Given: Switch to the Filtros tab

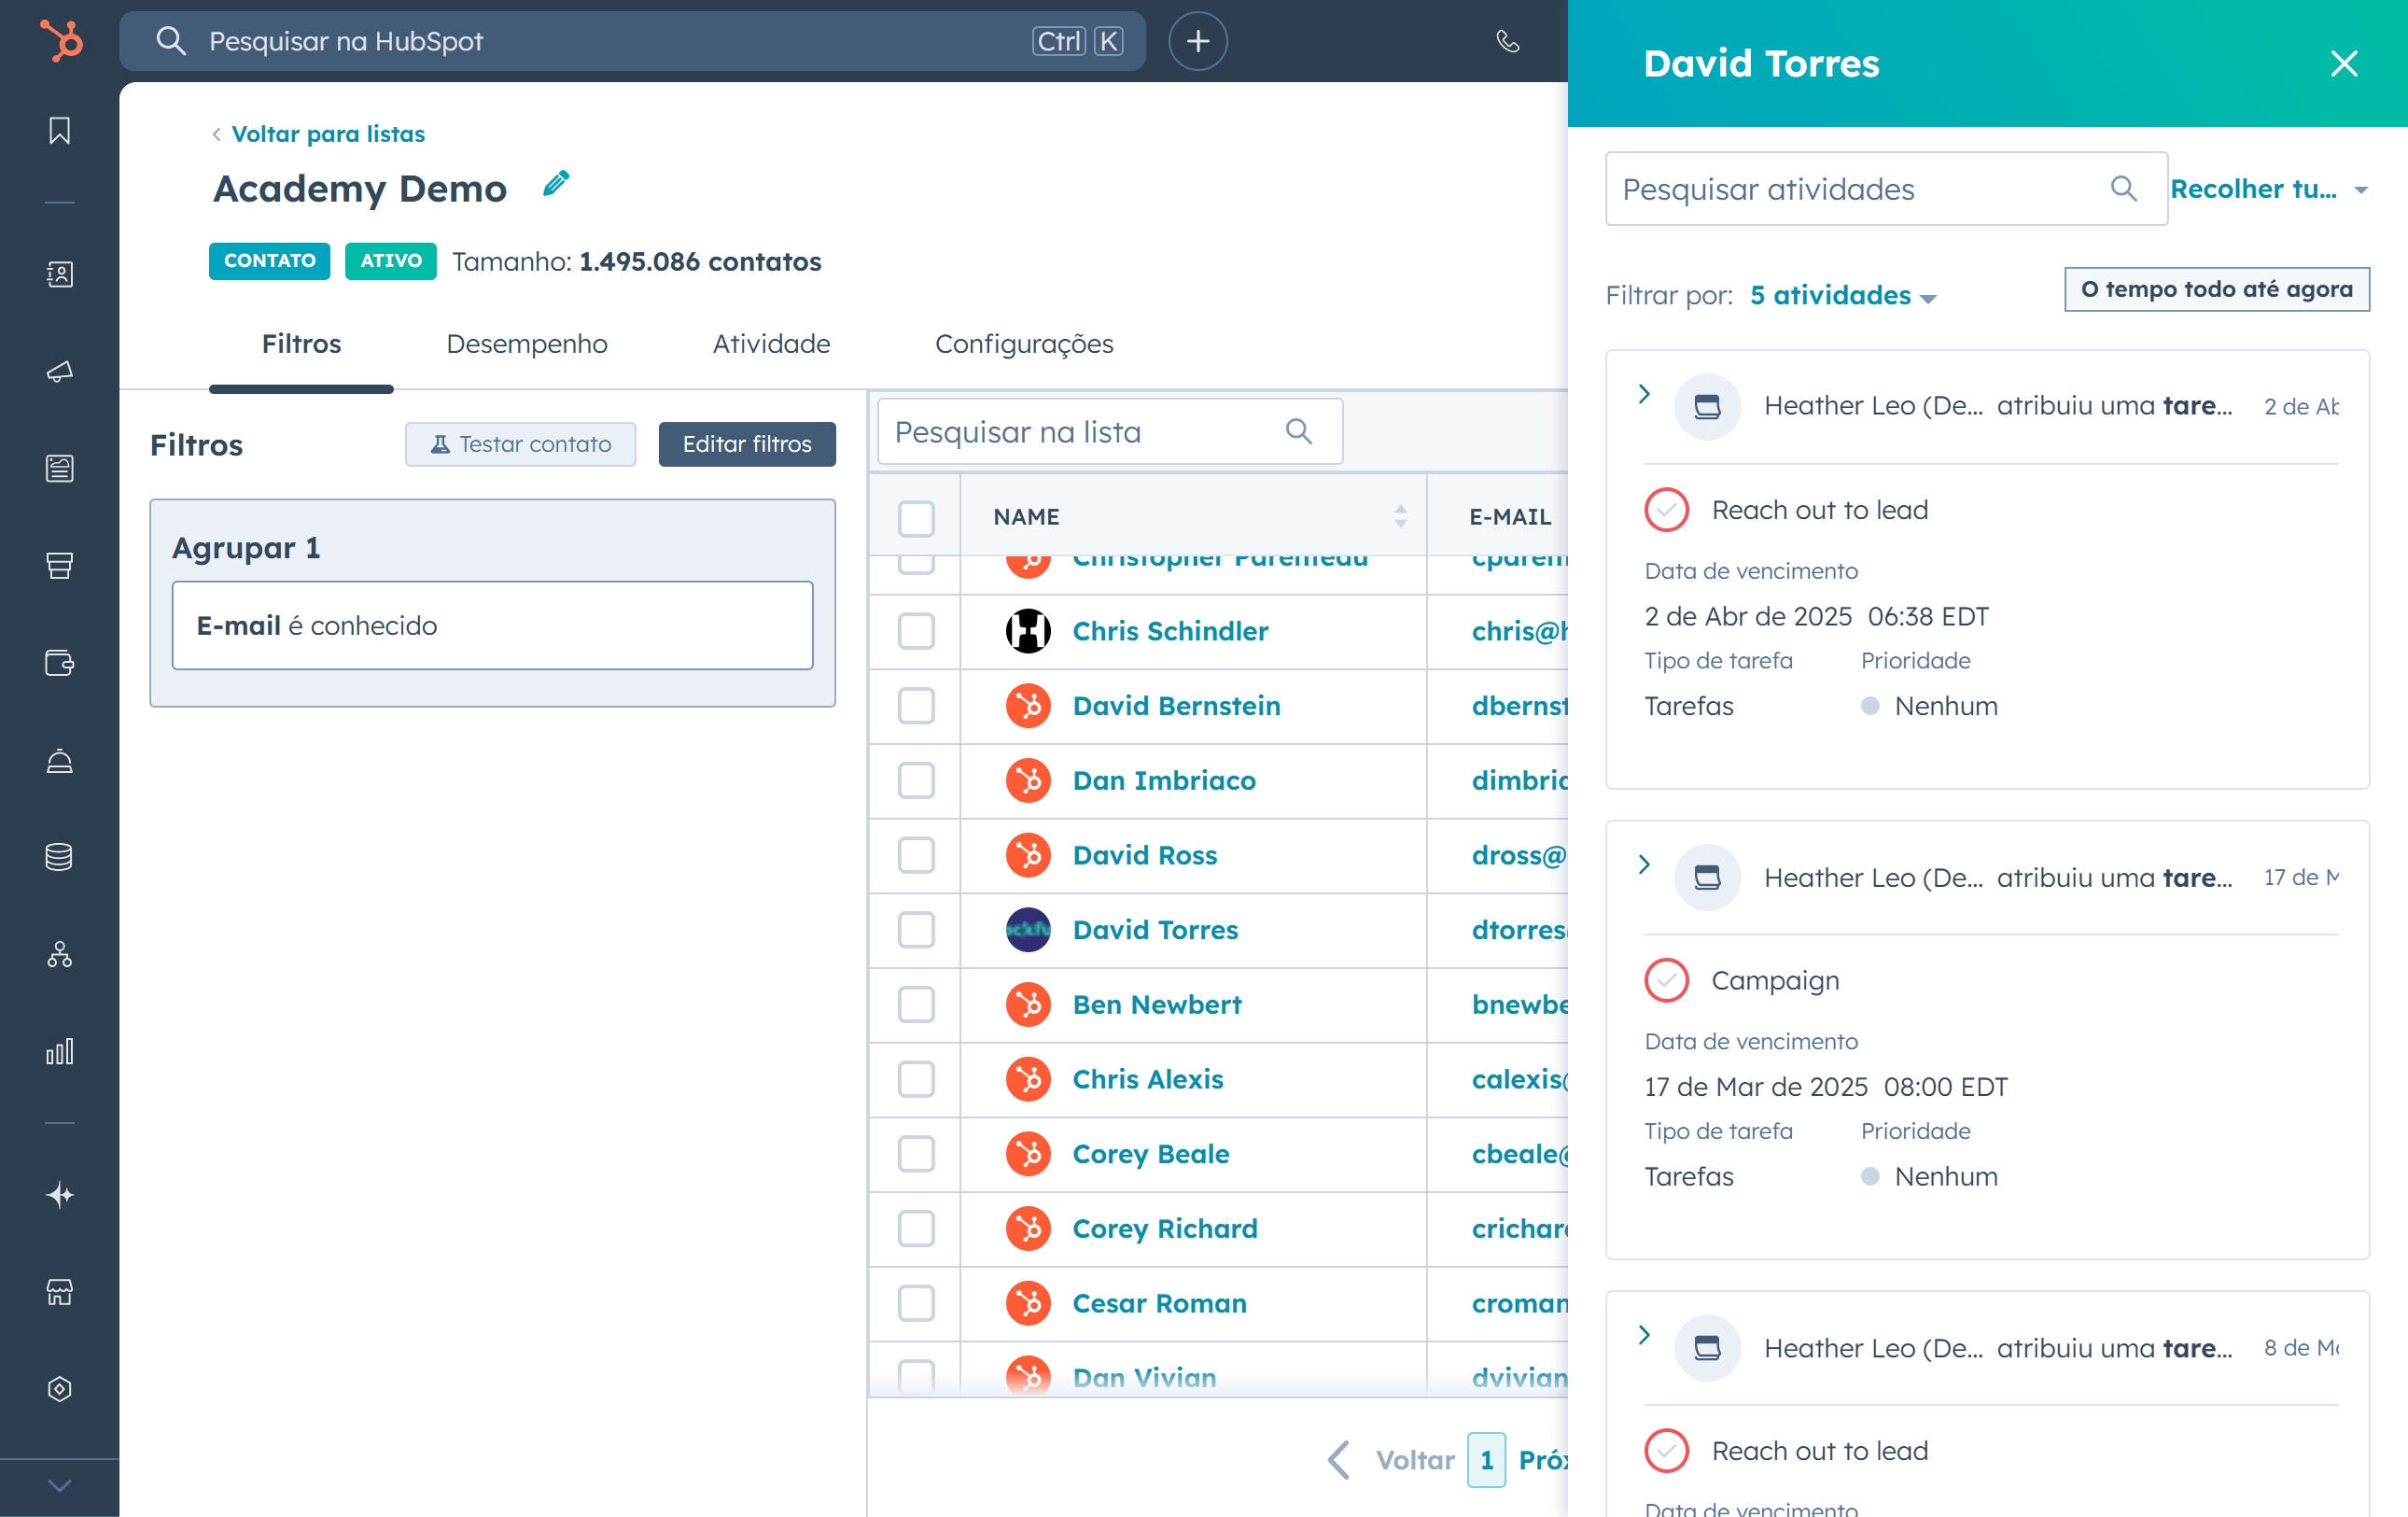Looking at the screenshot, I should click(x=301, y=344).
